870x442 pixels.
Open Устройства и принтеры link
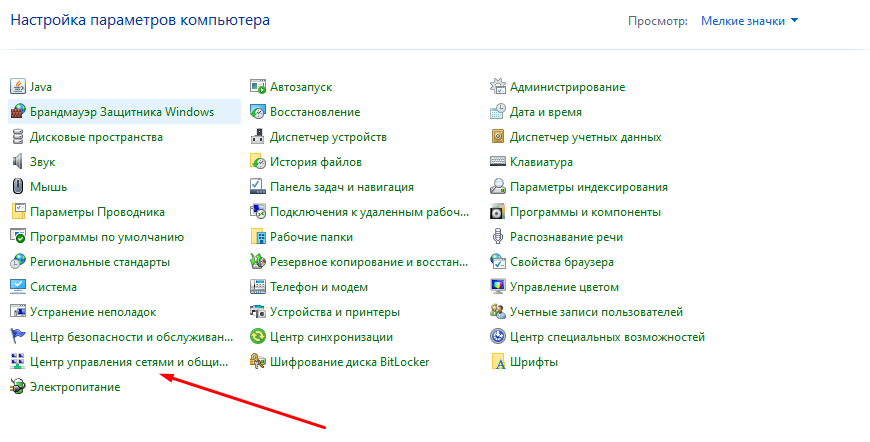coord(335,312)
